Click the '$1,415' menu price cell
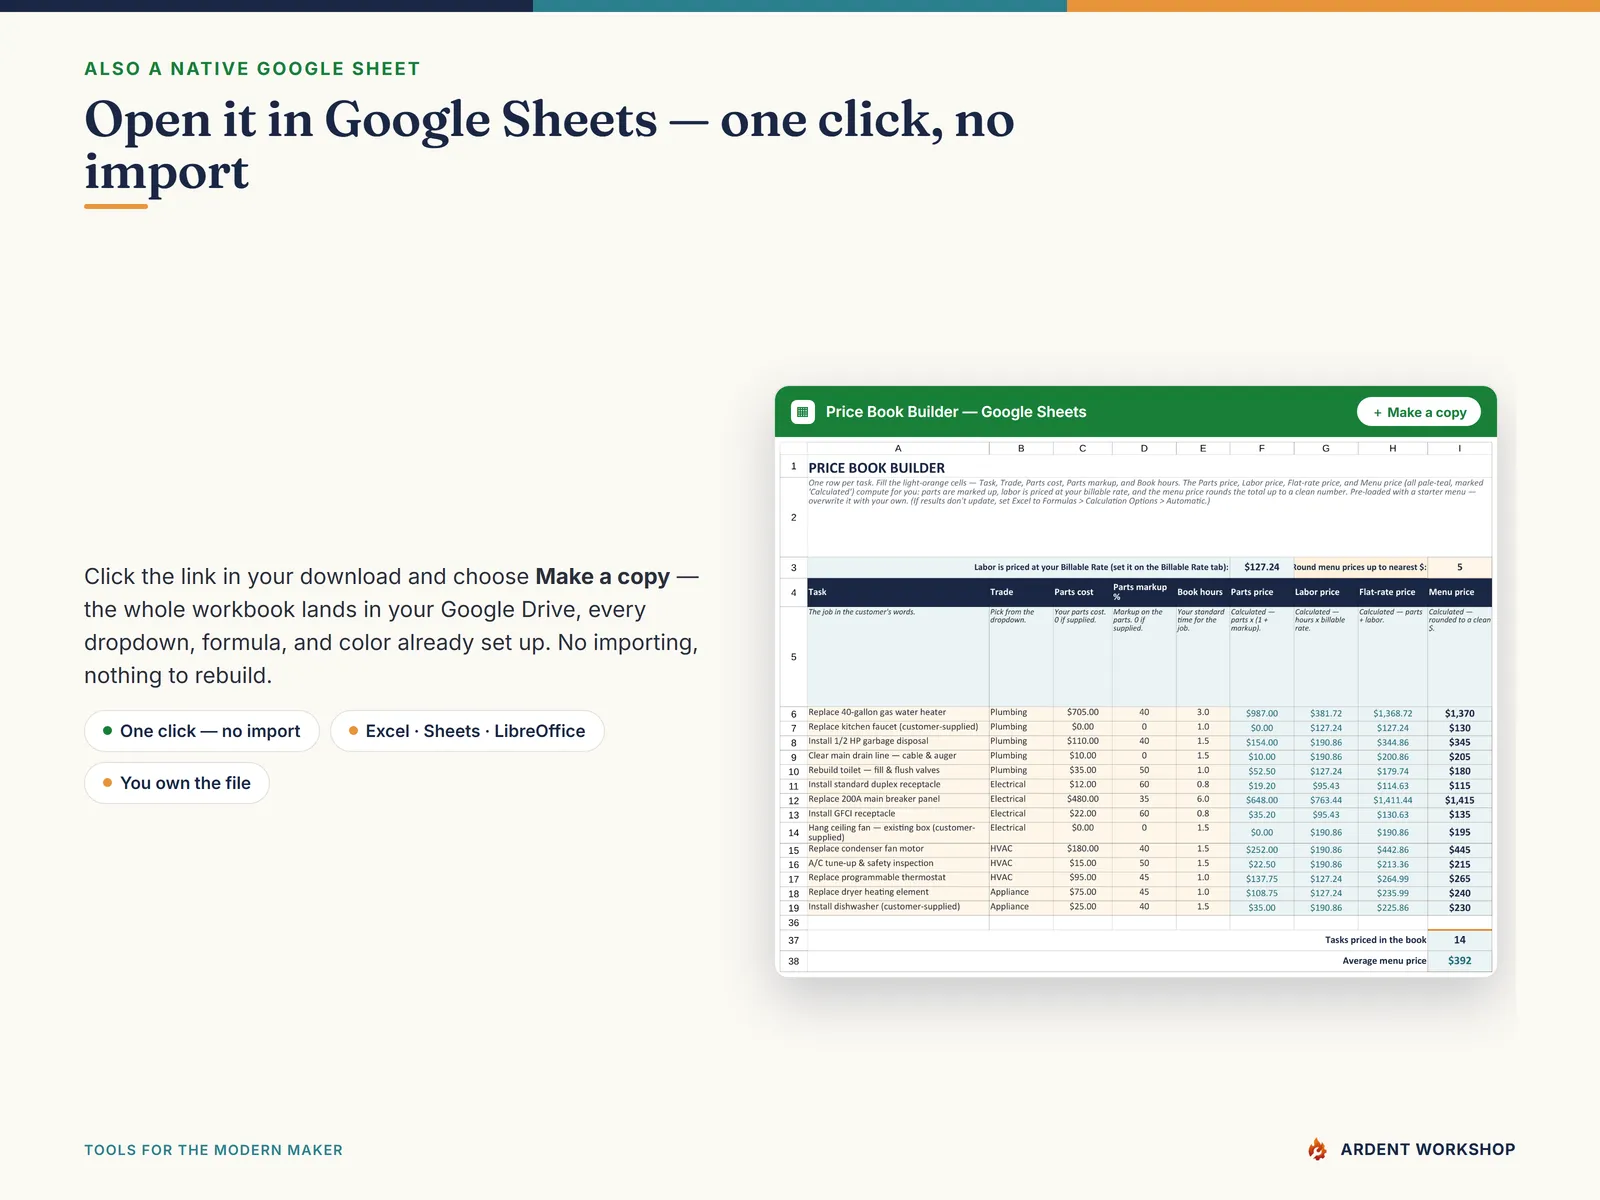 (1460, 799)
